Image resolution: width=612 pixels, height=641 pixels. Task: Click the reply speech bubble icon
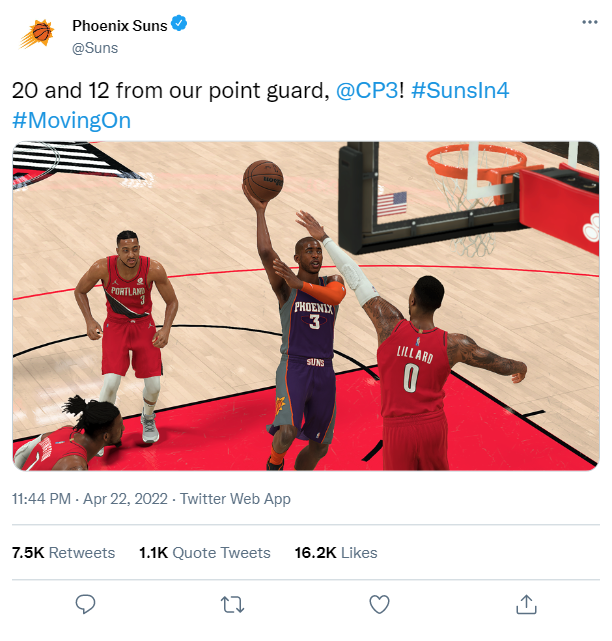coord(85,604)
